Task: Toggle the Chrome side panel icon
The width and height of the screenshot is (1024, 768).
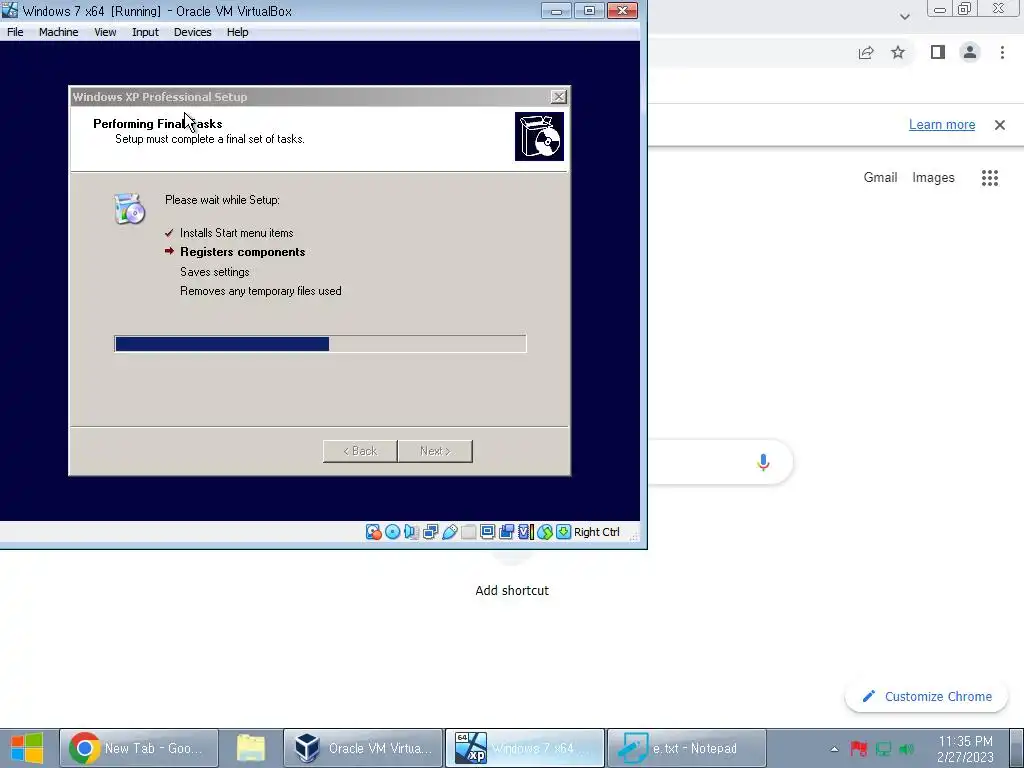Action: coord(938,52)
